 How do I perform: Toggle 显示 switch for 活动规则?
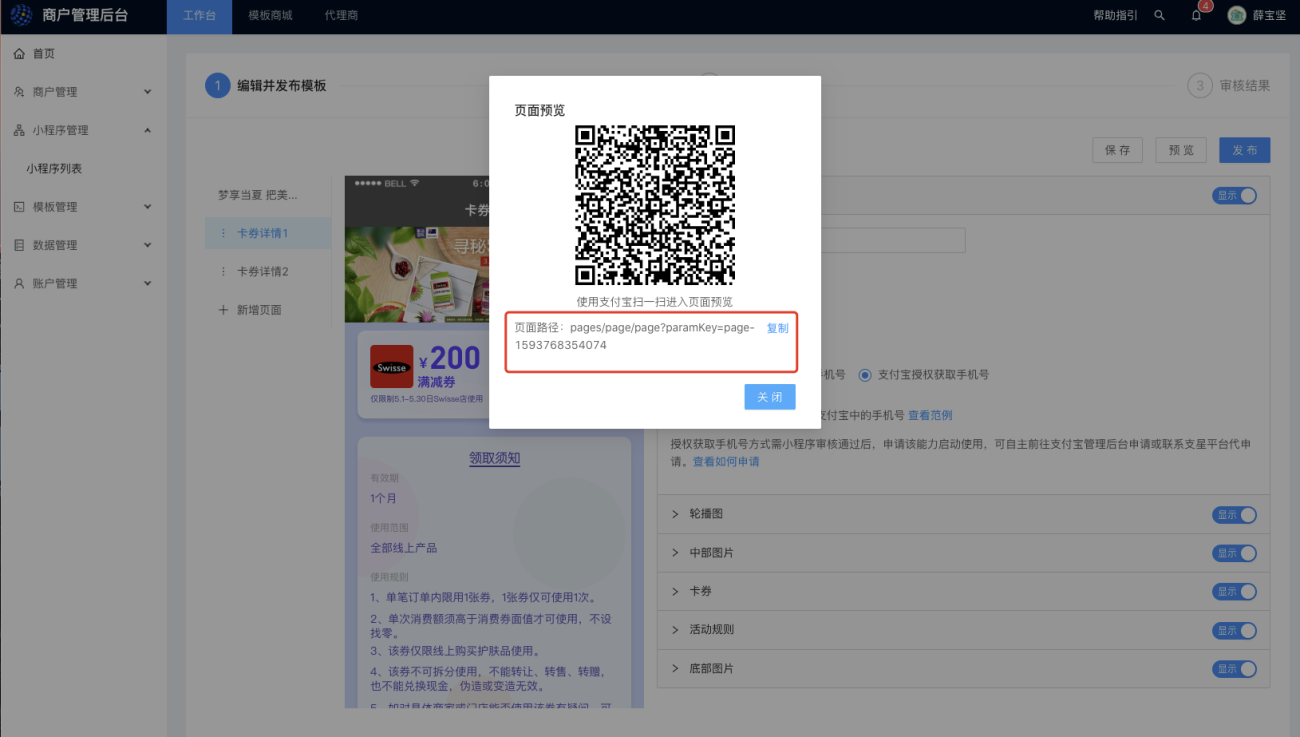point(1235,631)
